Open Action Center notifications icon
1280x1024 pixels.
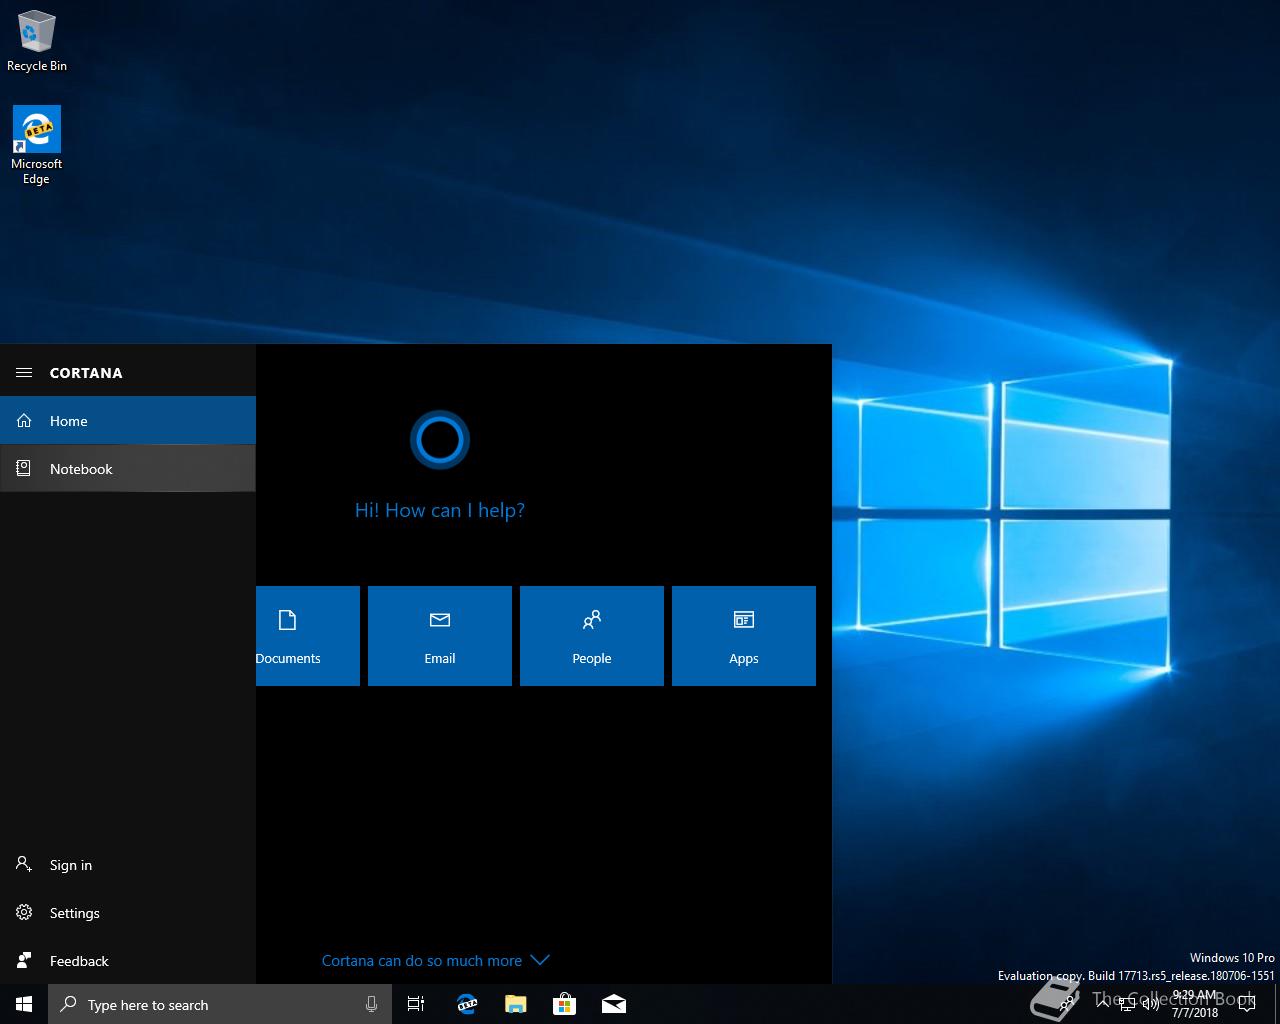1246,1004
